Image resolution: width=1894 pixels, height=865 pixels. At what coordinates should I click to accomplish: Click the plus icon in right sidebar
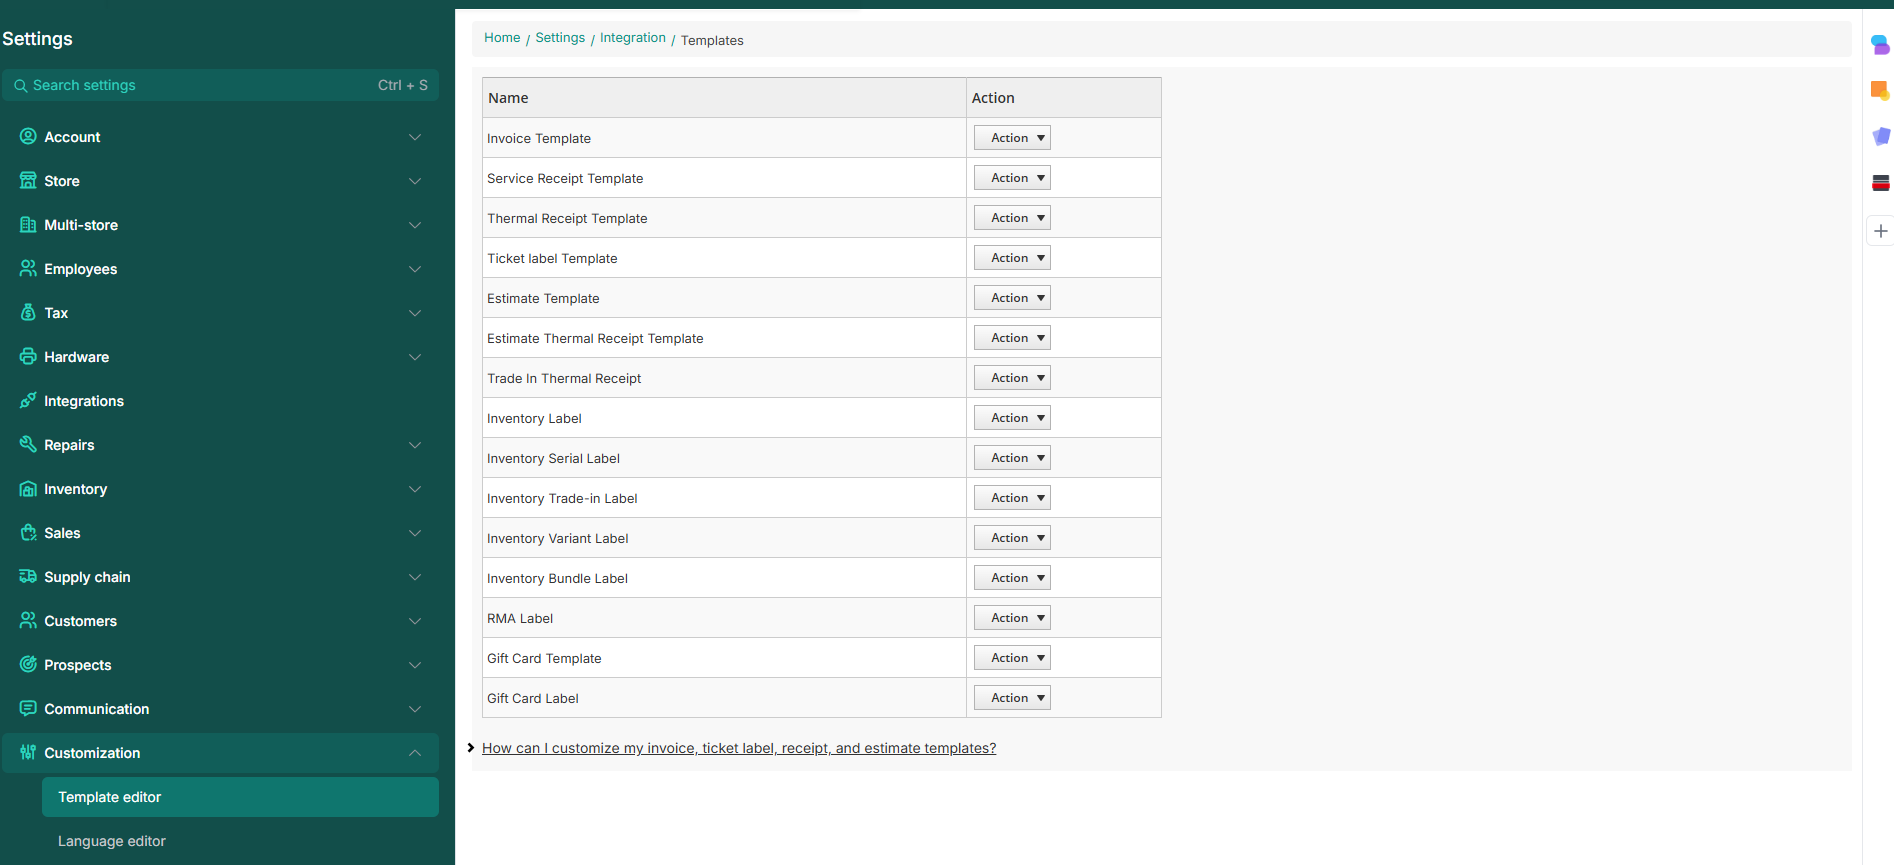[1880, 231]
